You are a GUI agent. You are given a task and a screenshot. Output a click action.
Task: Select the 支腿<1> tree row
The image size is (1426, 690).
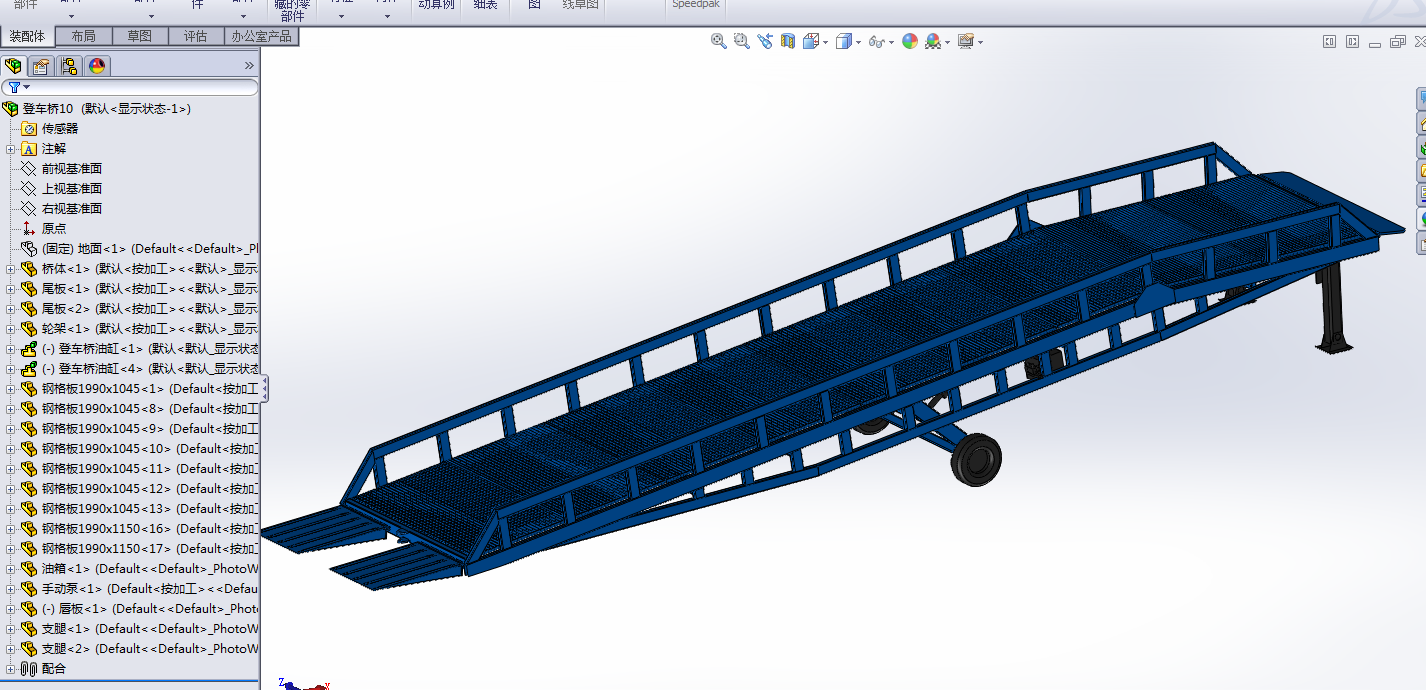(x=139, y=628)
